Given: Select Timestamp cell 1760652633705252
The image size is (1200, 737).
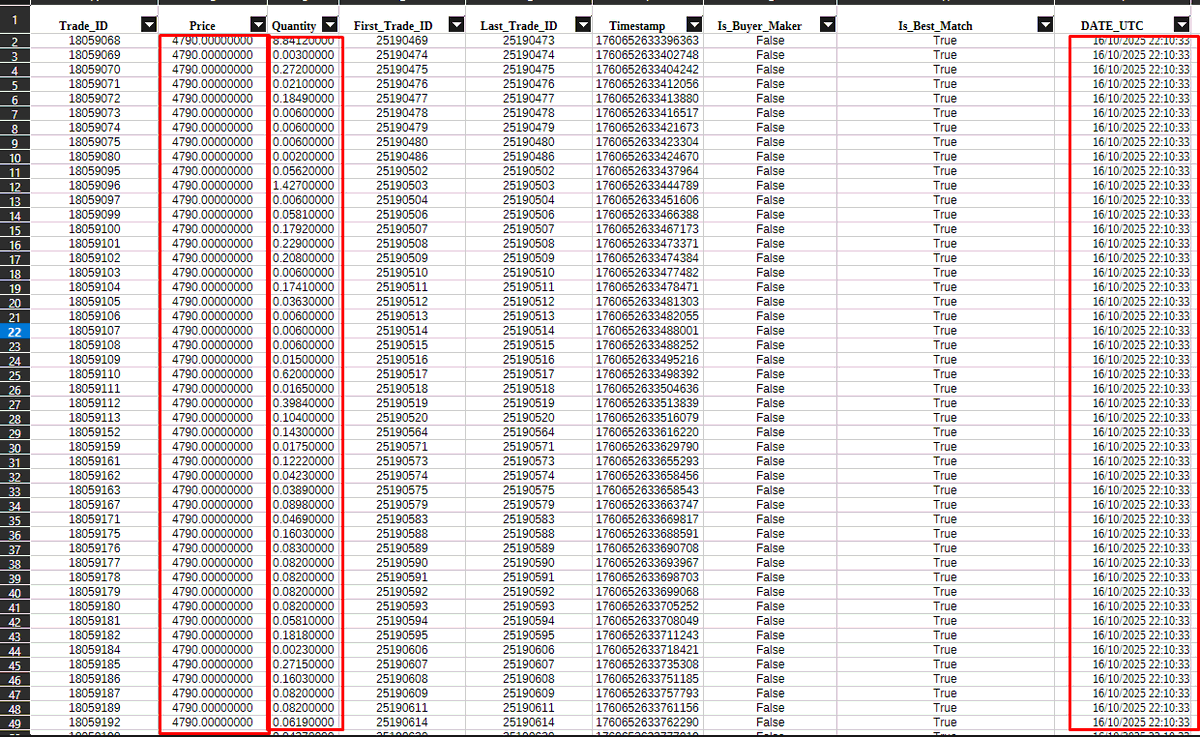Looking at the screenshot, I should tap(647, 606).
